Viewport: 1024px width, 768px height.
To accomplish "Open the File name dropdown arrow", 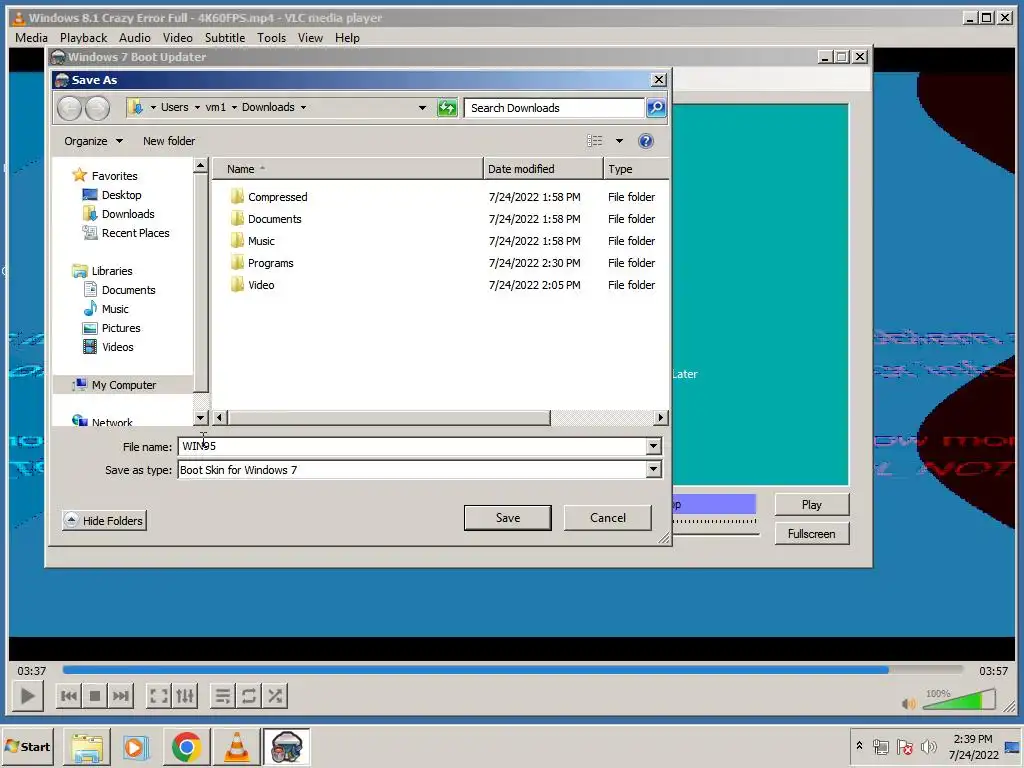I will tap(653, 446).
